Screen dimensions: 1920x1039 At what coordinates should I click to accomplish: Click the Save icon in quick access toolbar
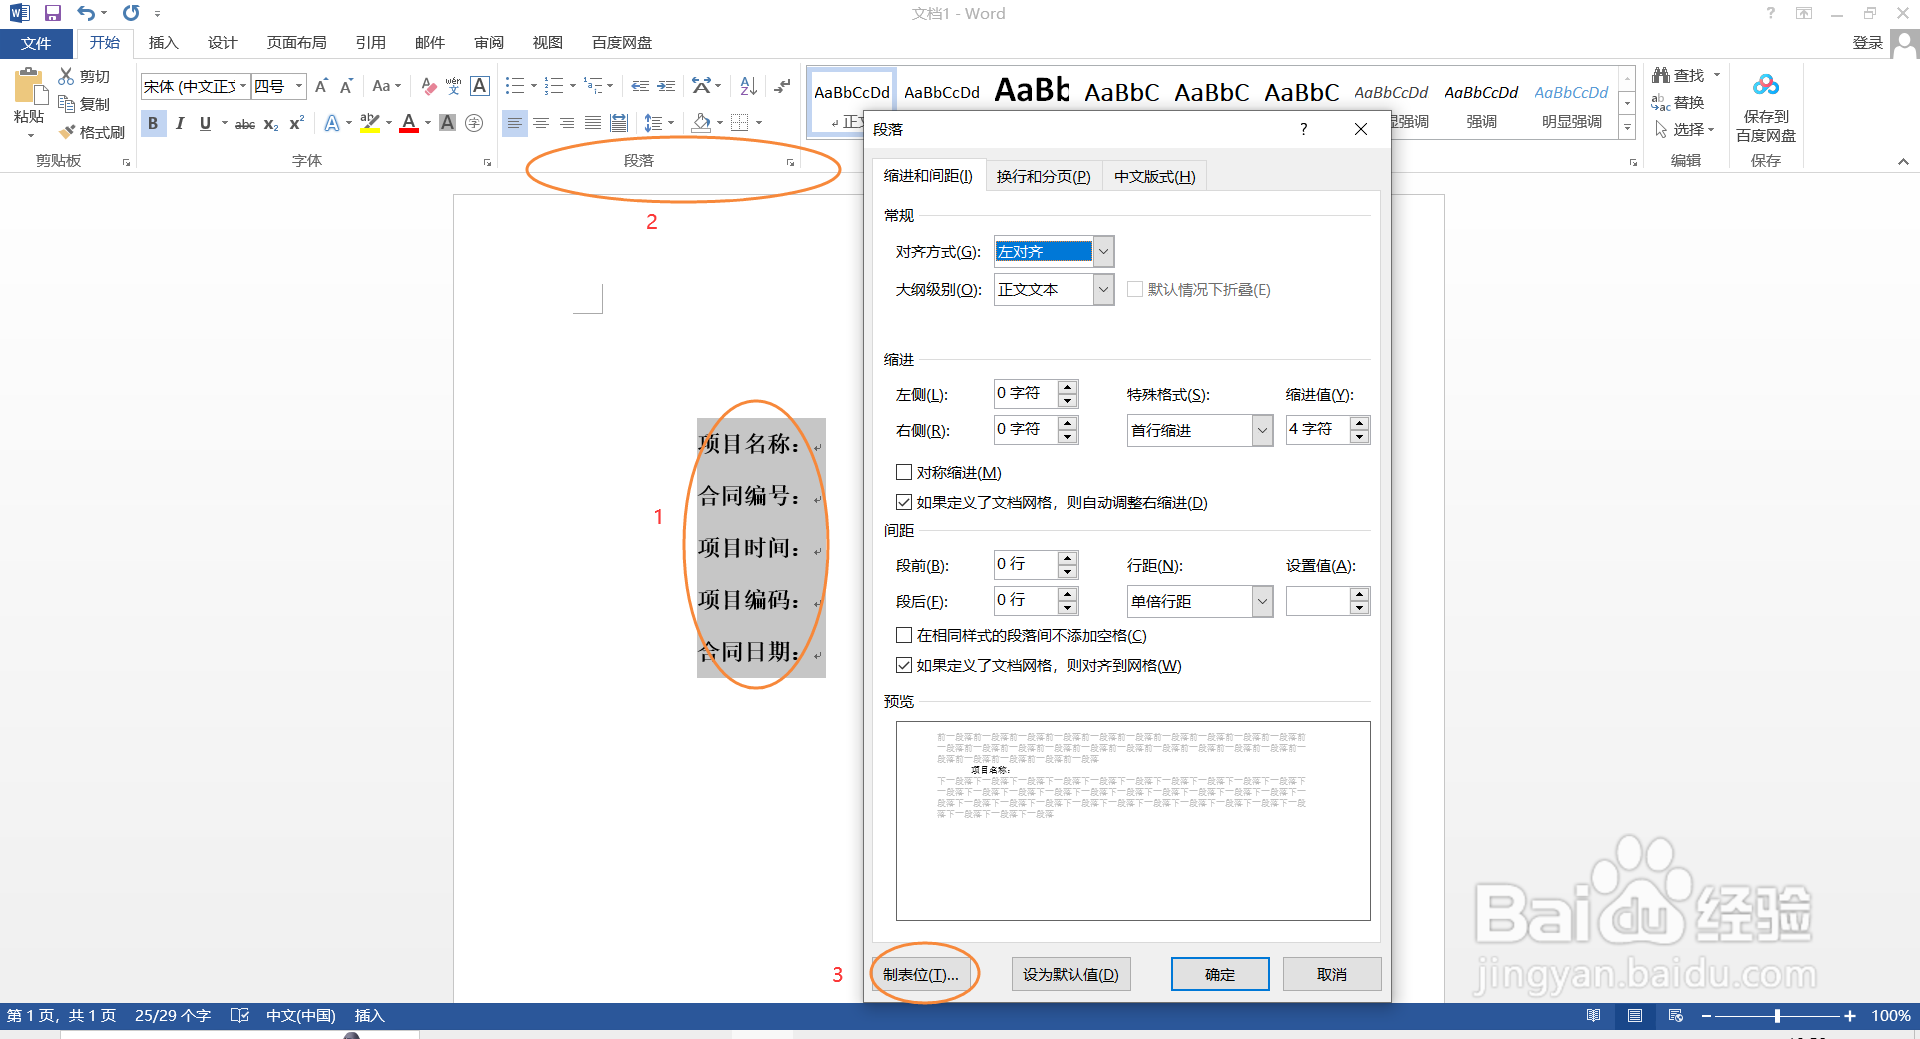pos(53,13)
